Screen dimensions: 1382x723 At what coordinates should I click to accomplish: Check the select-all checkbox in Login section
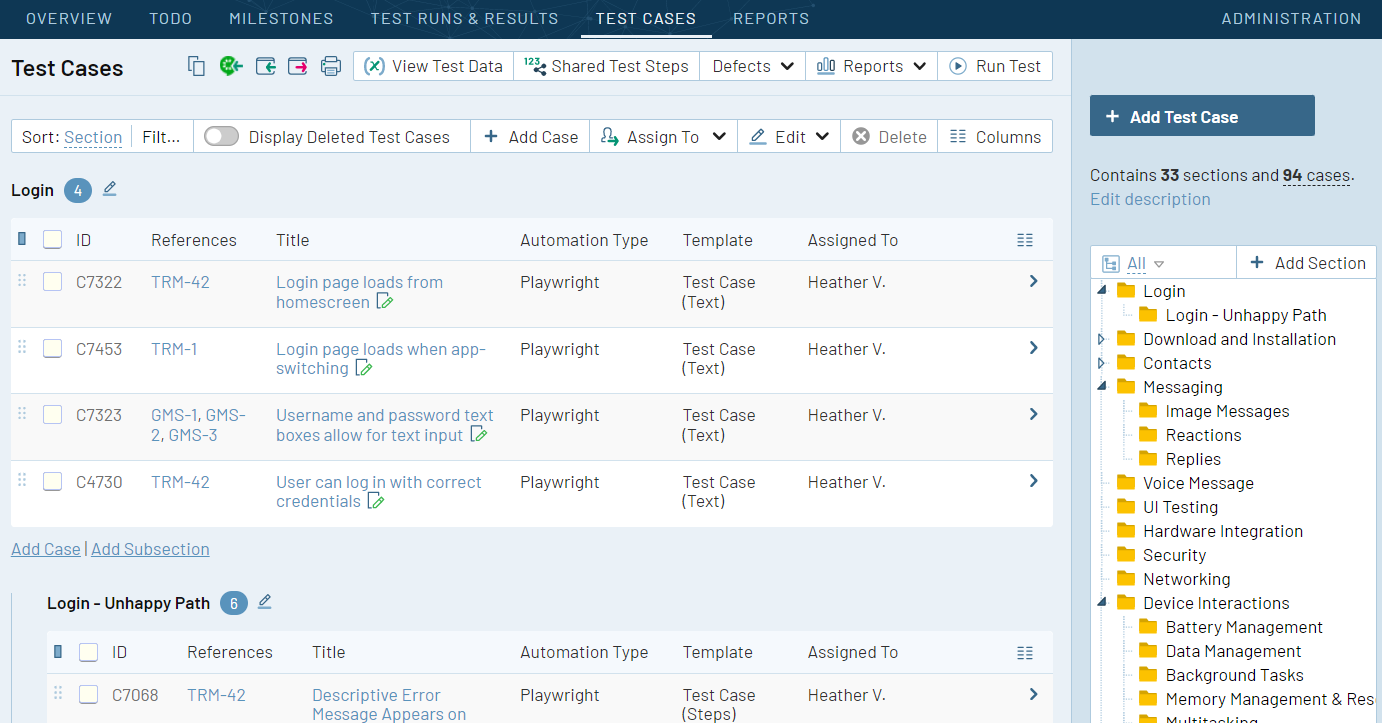(x=52, y=238)
